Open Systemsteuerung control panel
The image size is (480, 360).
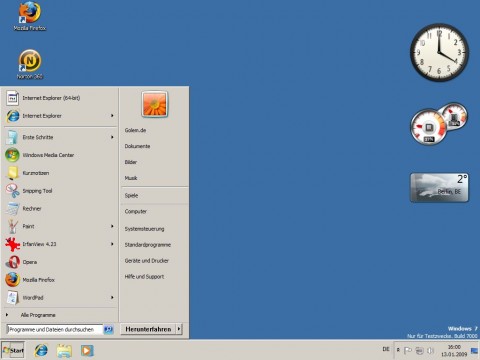(x=144, y=229)
